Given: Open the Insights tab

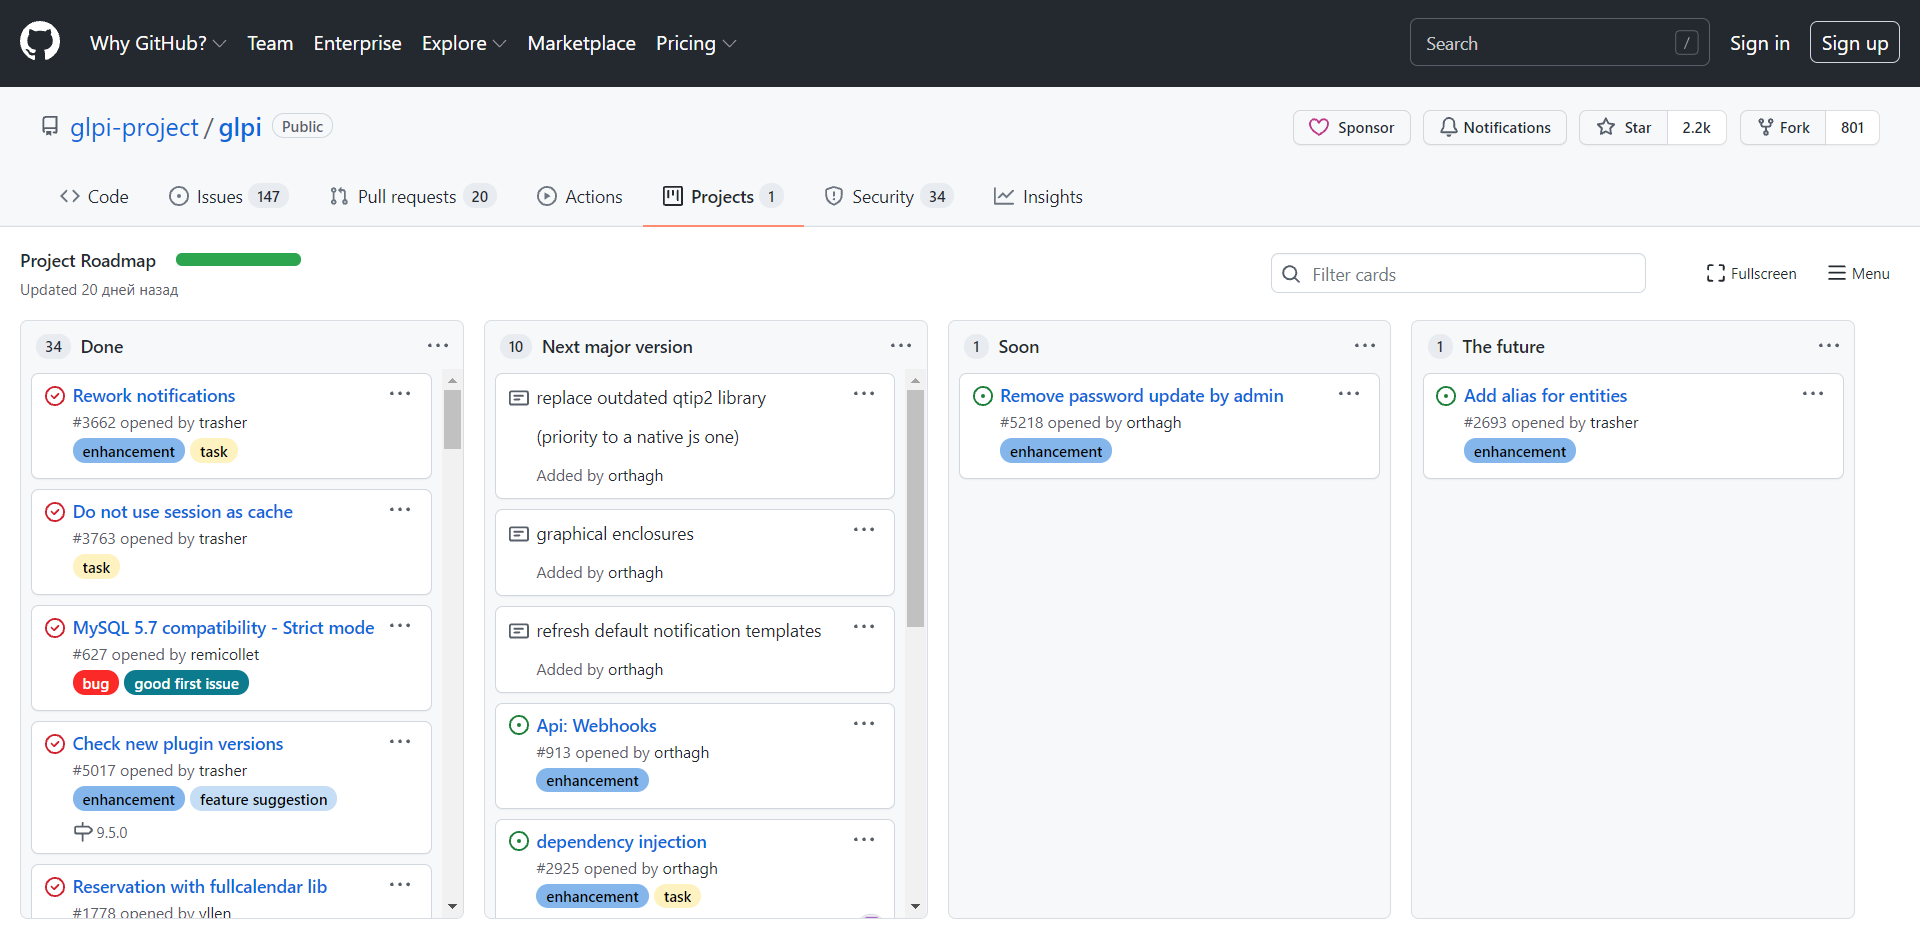Looking at the screenshot, I should [1038, 197].
